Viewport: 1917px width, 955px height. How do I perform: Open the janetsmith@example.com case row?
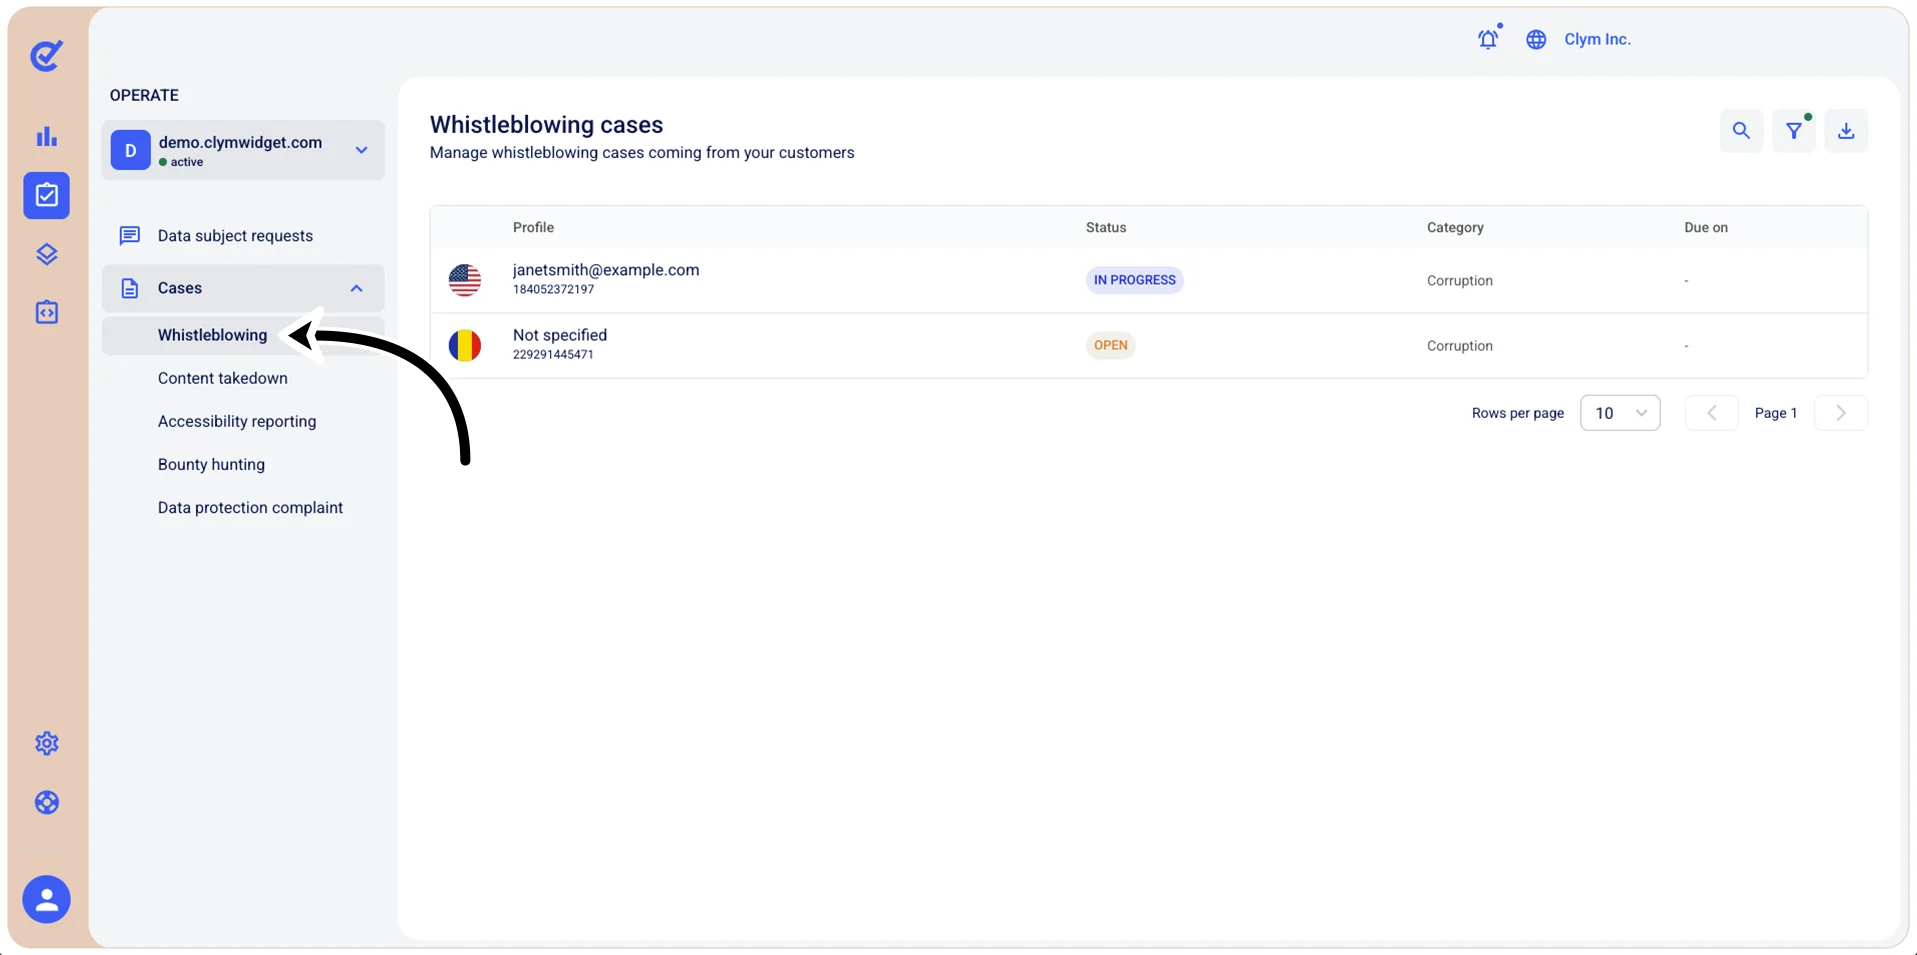[1149, 280]
